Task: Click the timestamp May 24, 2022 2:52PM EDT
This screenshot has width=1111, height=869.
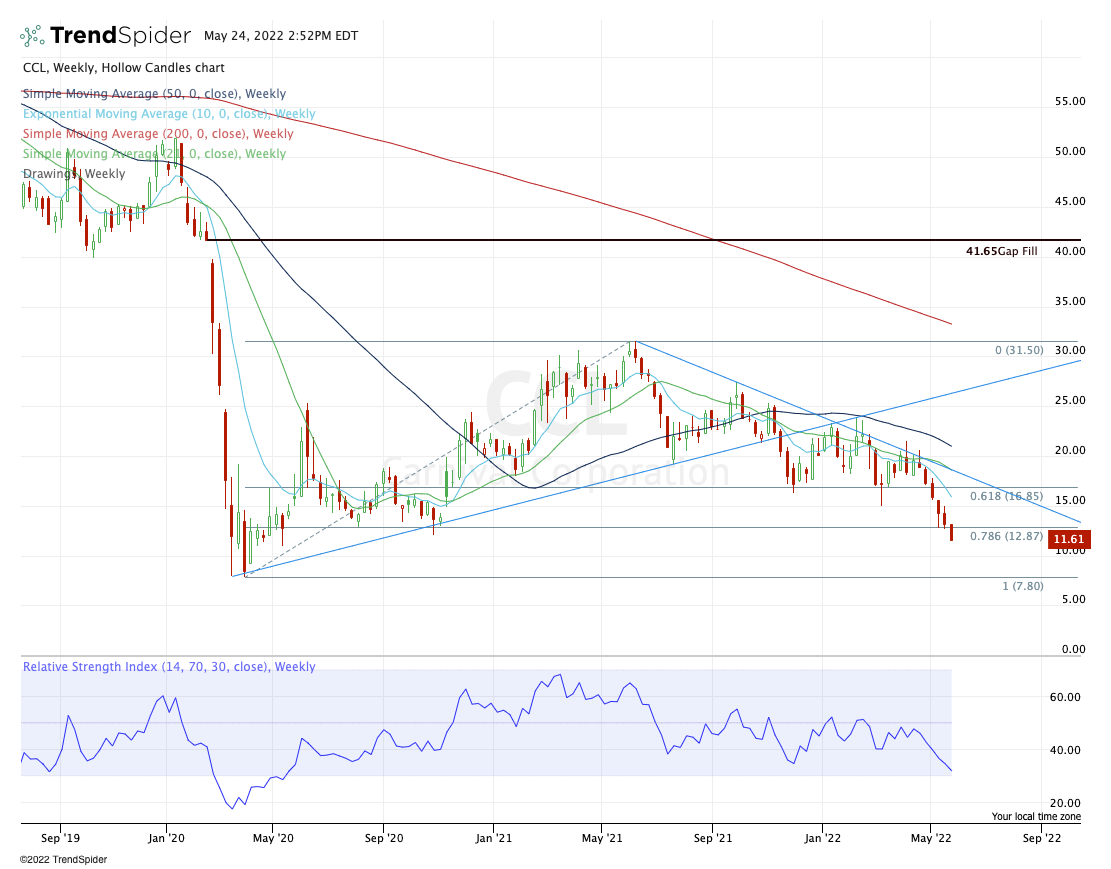Action: (281, 35)
